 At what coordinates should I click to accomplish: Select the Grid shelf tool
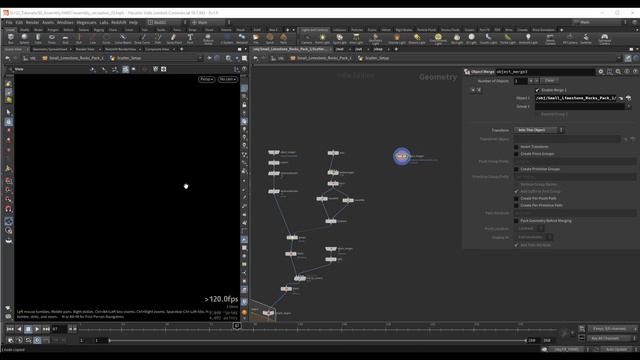click(65, 39)
